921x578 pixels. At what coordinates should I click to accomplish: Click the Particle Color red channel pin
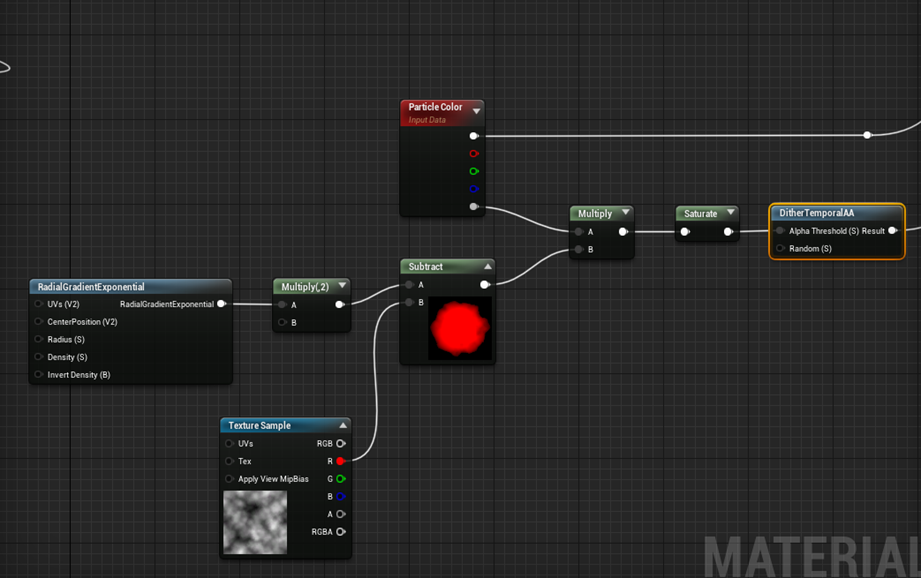coord(474,153)
